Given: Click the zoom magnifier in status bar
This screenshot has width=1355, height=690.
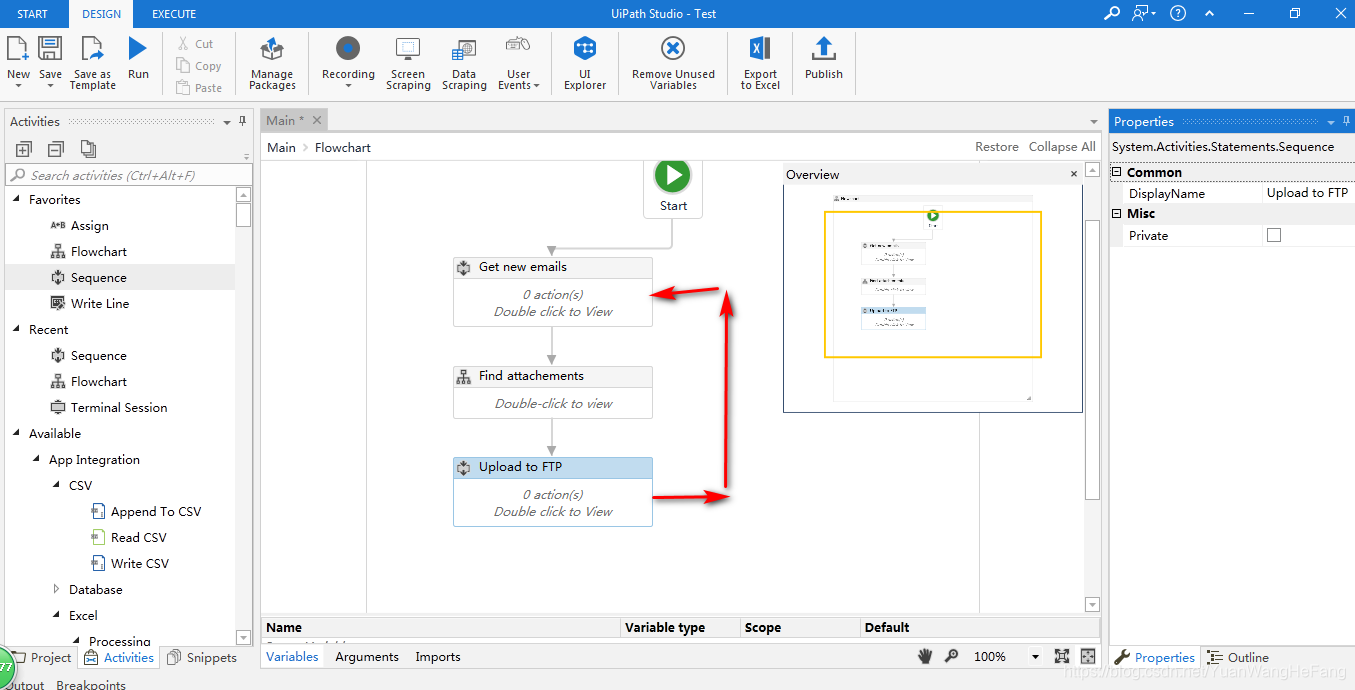Looking at the screenshot, I should 951,656.
